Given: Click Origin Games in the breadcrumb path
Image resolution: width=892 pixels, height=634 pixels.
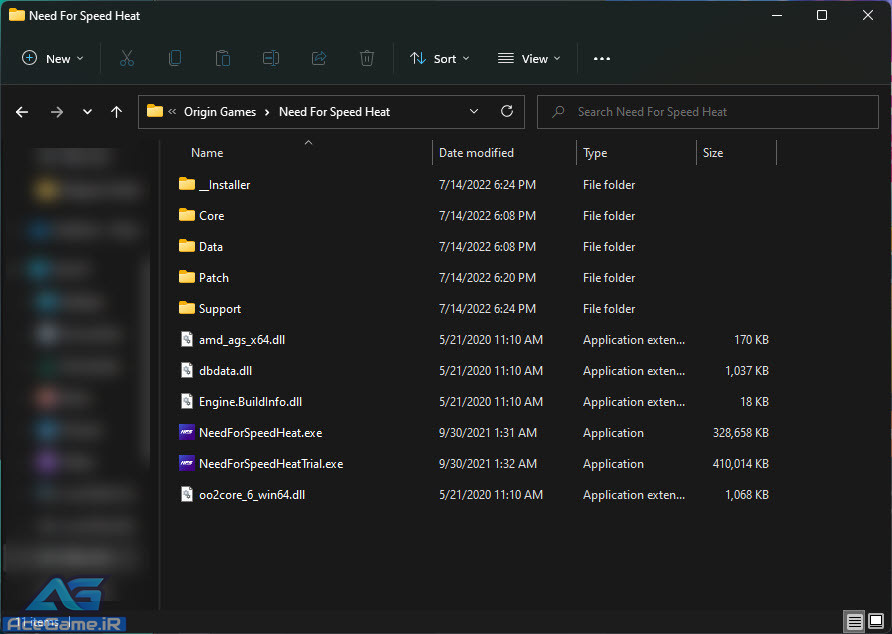Looking at the screenshot, I should 220,112.
